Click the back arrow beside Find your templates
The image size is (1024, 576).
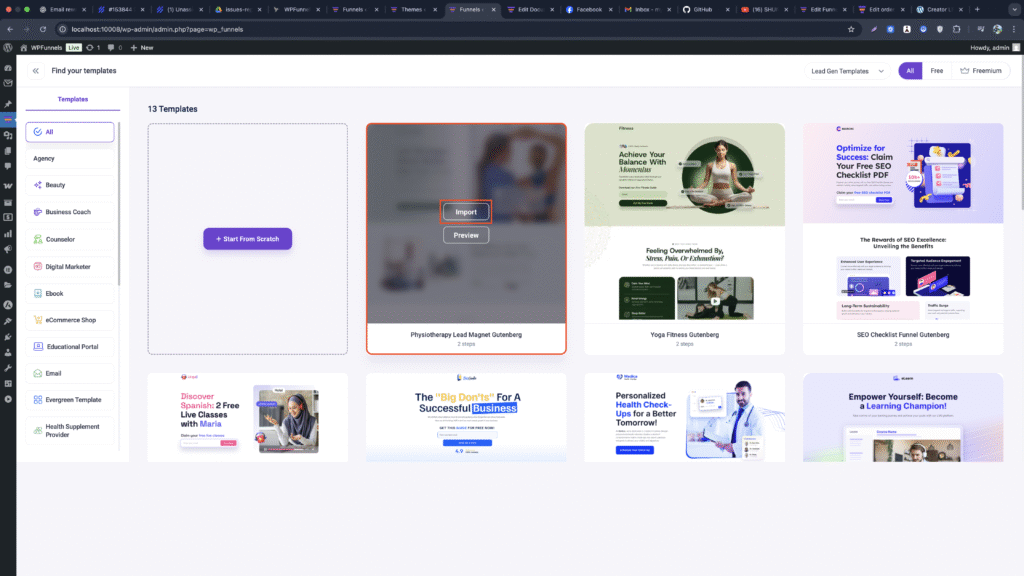point(35,70)
